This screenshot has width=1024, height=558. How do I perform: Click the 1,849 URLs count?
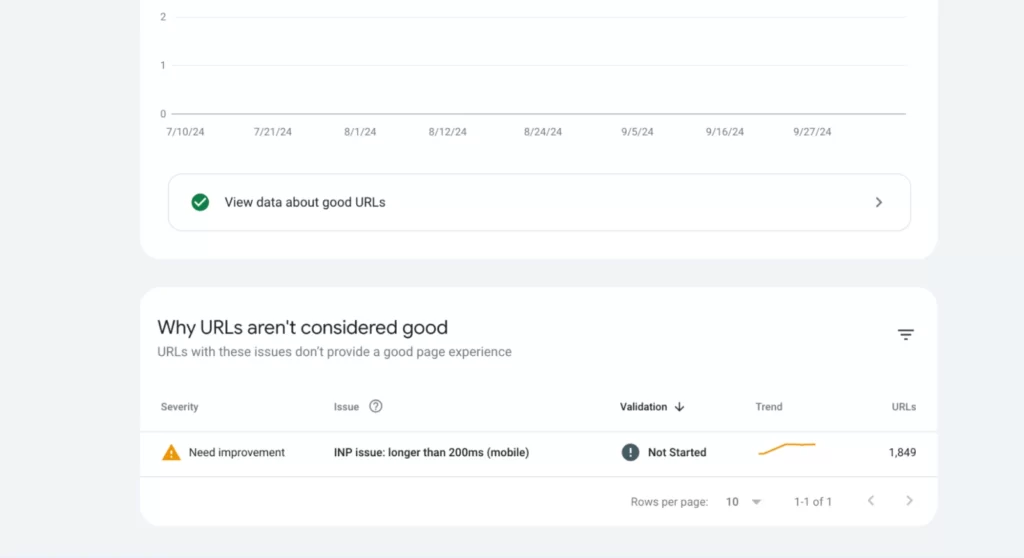coord(902,453)
